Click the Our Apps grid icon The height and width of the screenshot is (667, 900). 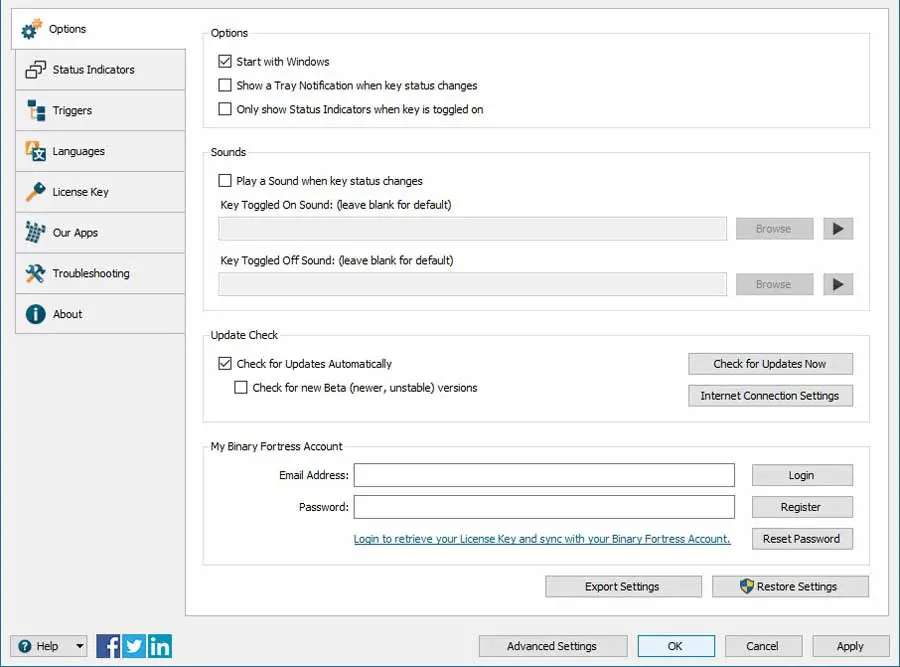pyautogui.click(x=35, y=233)
